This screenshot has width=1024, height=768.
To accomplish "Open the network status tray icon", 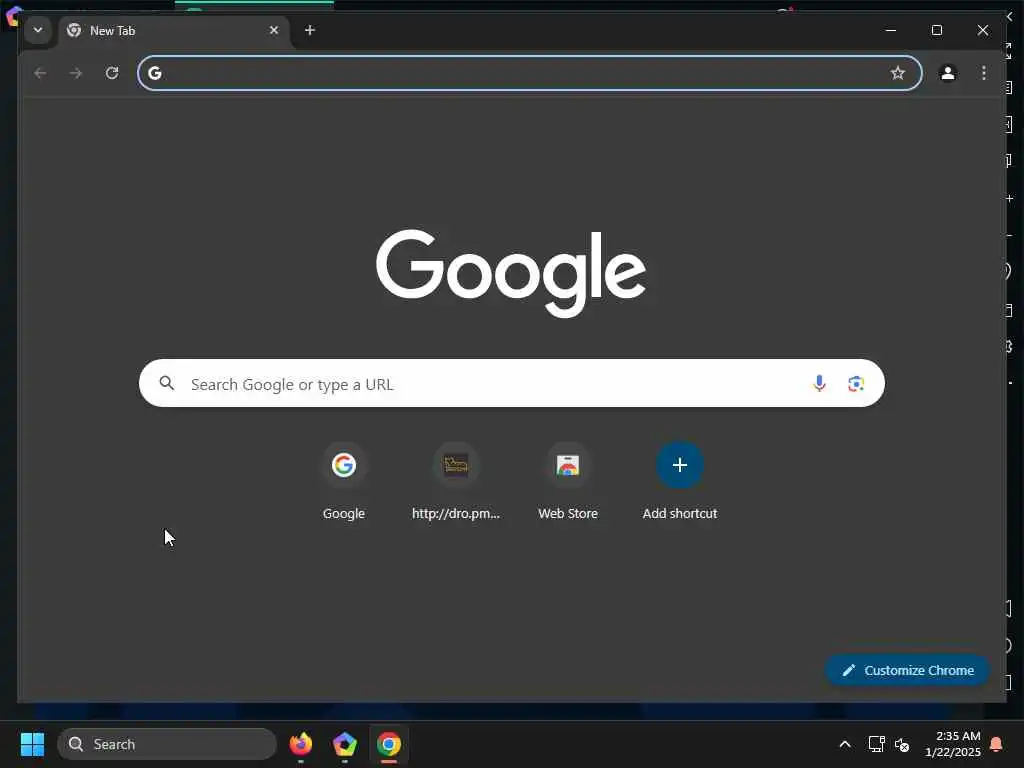I will (876, 744).
